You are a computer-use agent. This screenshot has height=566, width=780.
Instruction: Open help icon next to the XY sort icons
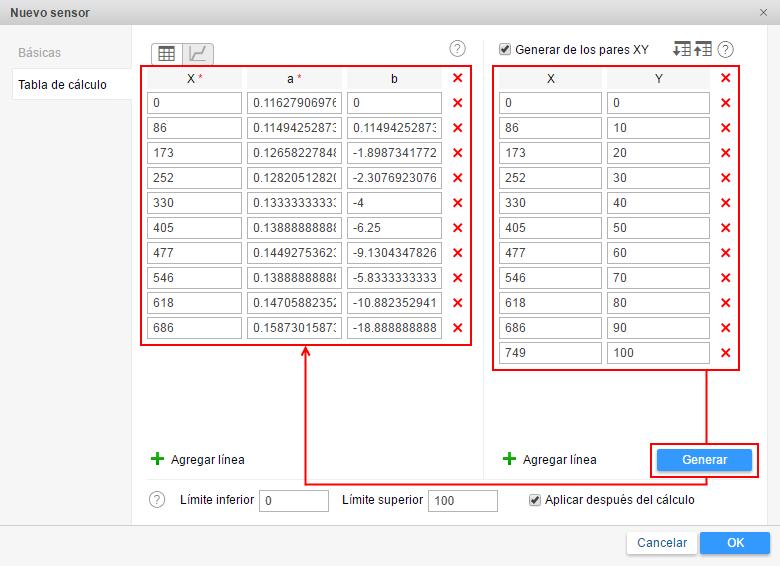pos(725,49)
